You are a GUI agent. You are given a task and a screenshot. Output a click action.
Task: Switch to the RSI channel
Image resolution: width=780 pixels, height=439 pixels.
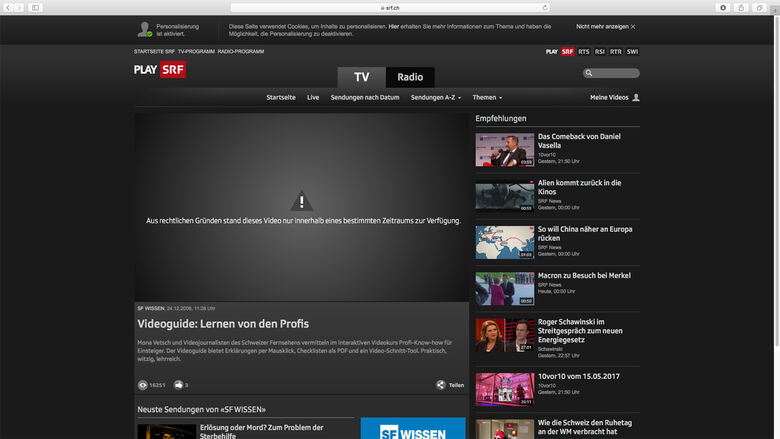click(600, 52)
